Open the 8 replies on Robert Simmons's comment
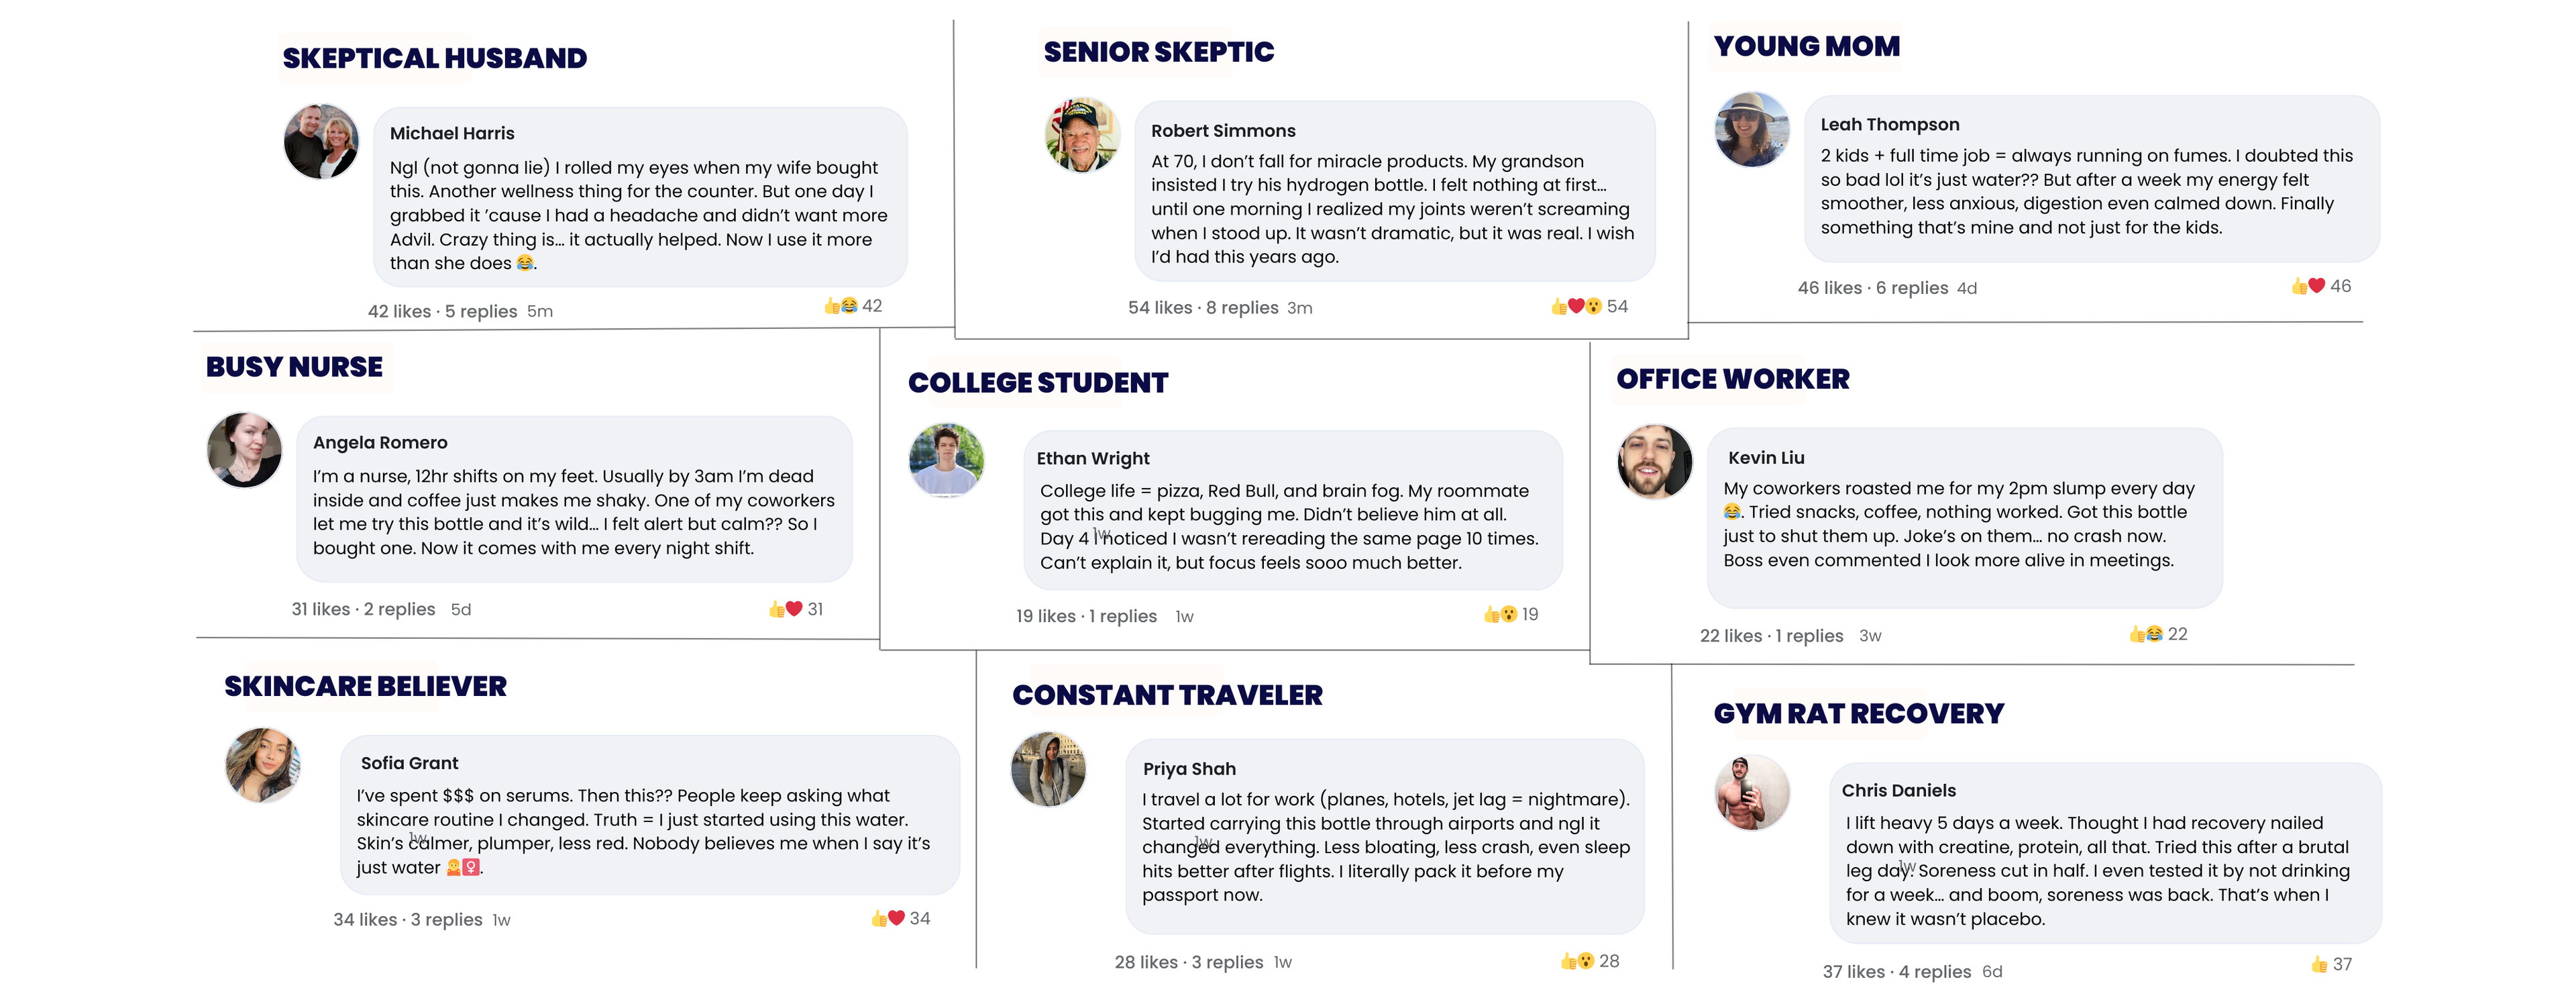 (x=1242, y=308)
